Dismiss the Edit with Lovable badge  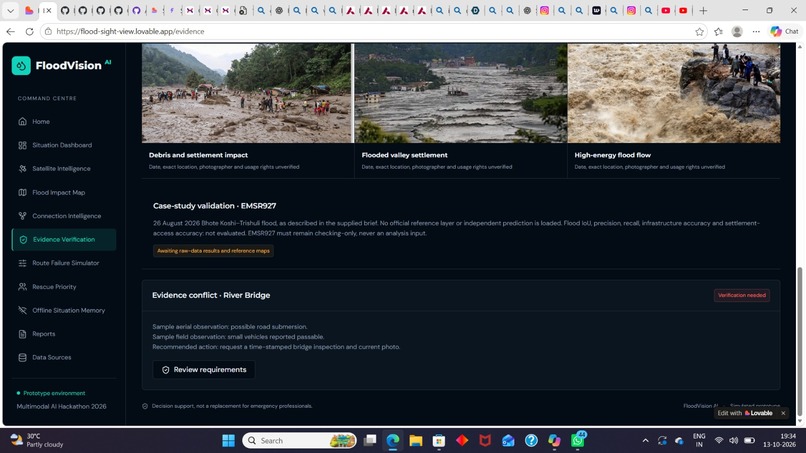point(783,413)
